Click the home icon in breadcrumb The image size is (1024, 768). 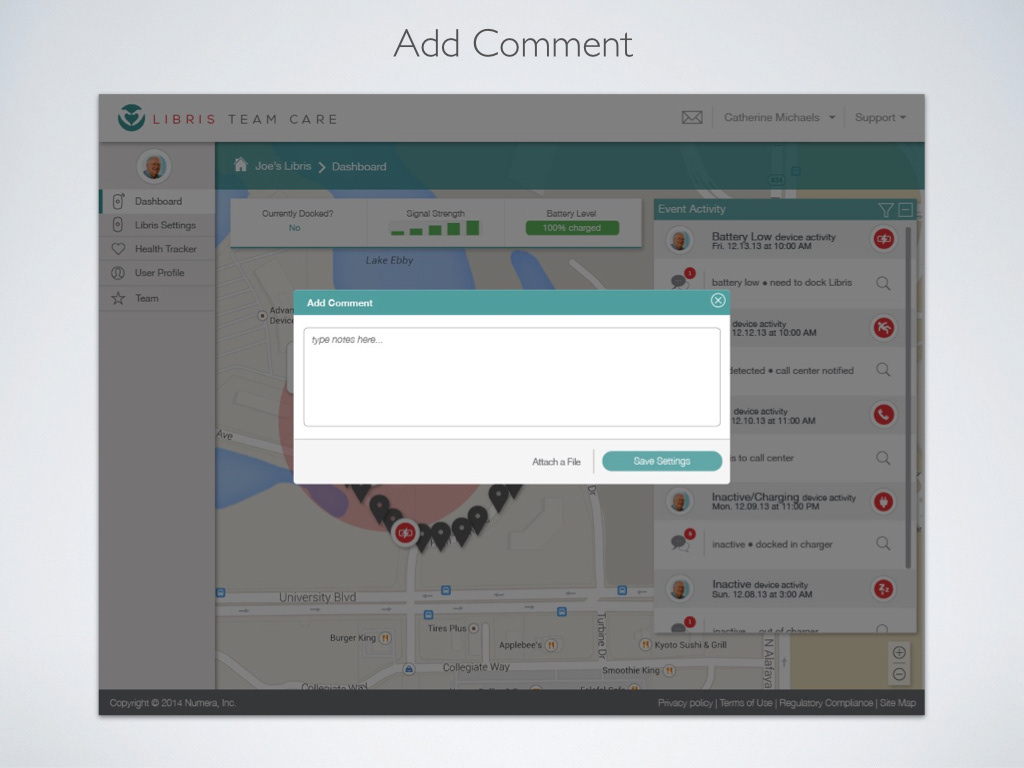(x=240, y=165)
